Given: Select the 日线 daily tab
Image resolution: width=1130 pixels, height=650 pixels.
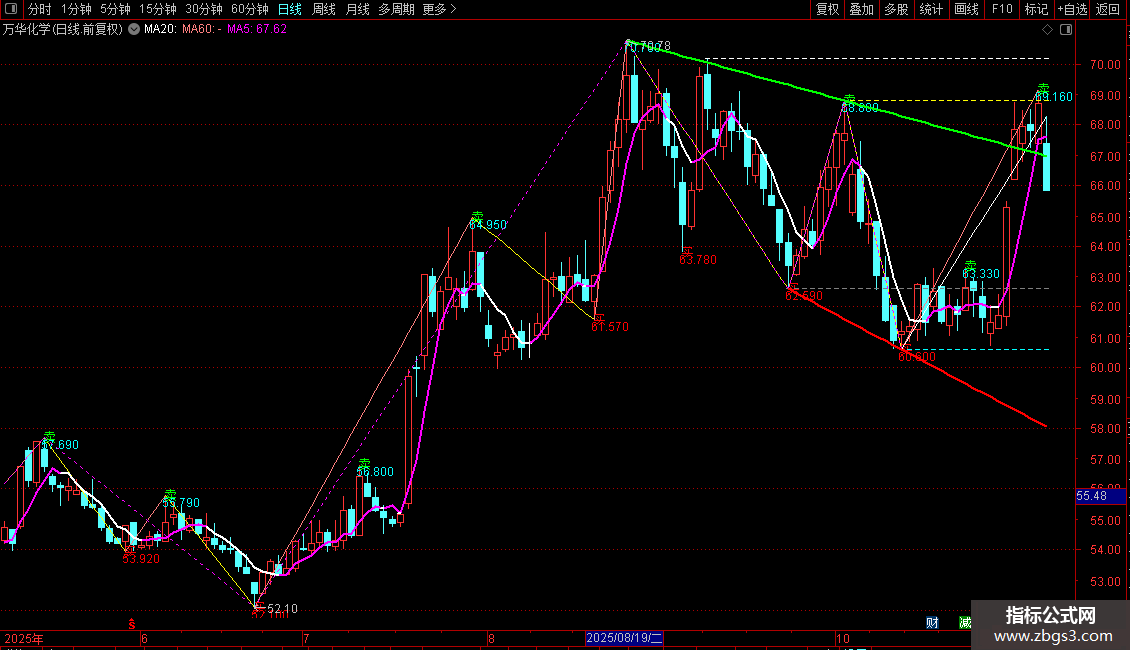Looking at the screenshot, I should [x=290, y=9].
